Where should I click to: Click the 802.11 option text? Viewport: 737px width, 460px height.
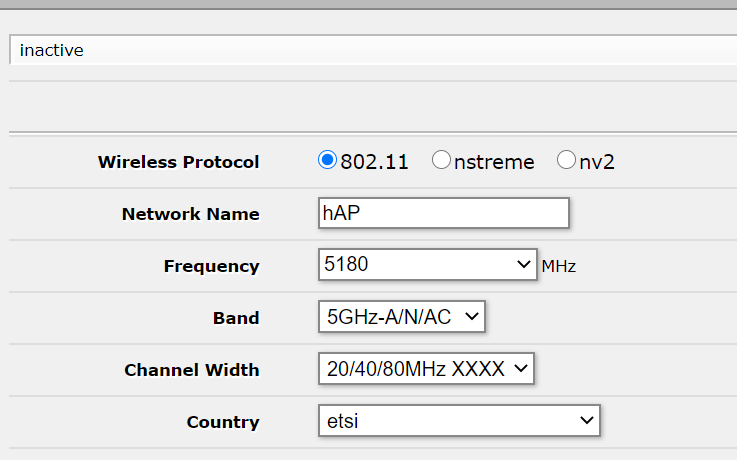tap(374, 161)
